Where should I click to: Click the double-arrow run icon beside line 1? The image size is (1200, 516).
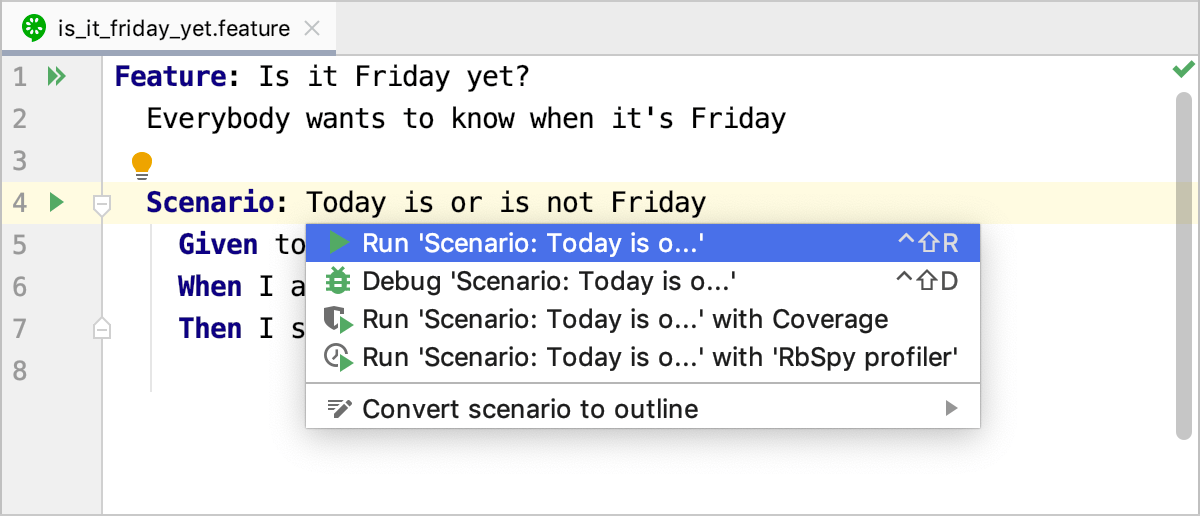(x=57, y=76)
